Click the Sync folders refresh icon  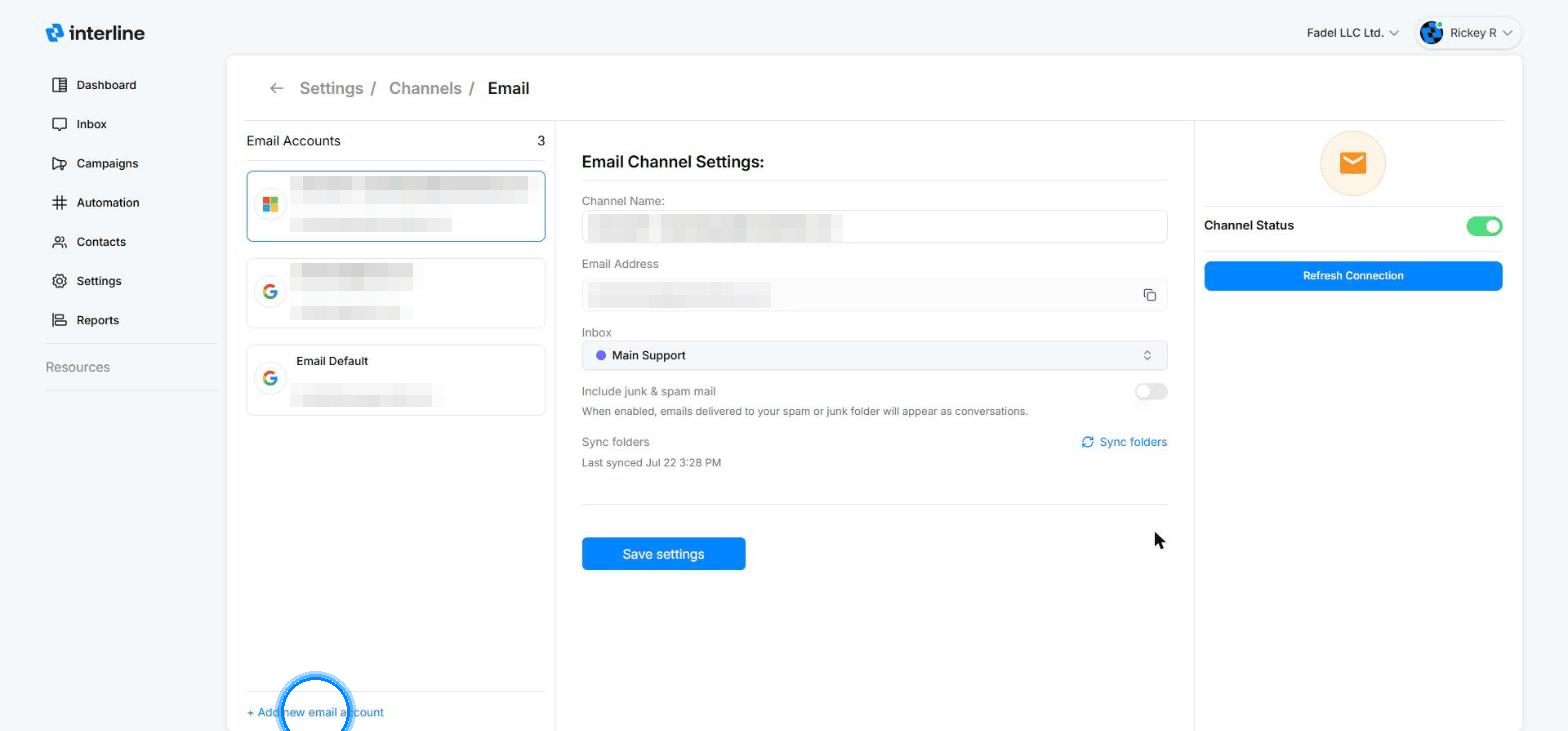point(1087,442)
